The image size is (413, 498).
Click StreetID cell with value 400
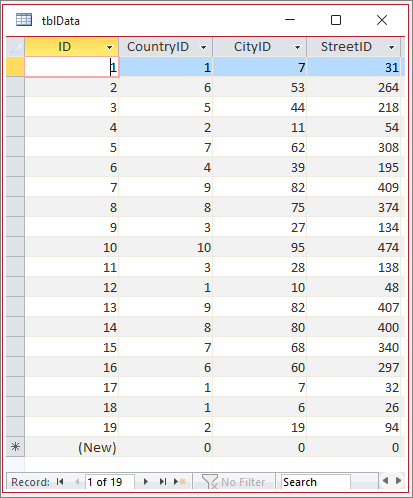click(353, 327)
